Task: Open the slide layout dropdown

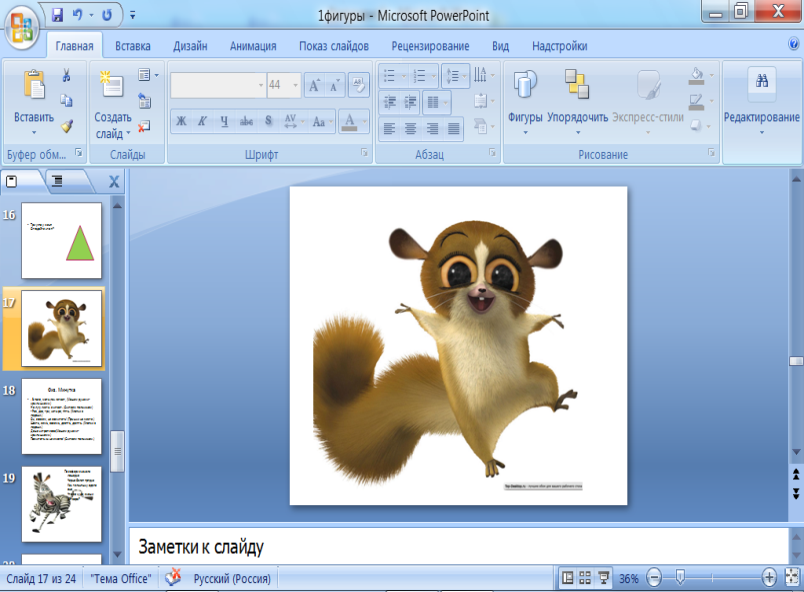Action: (148, 75)
